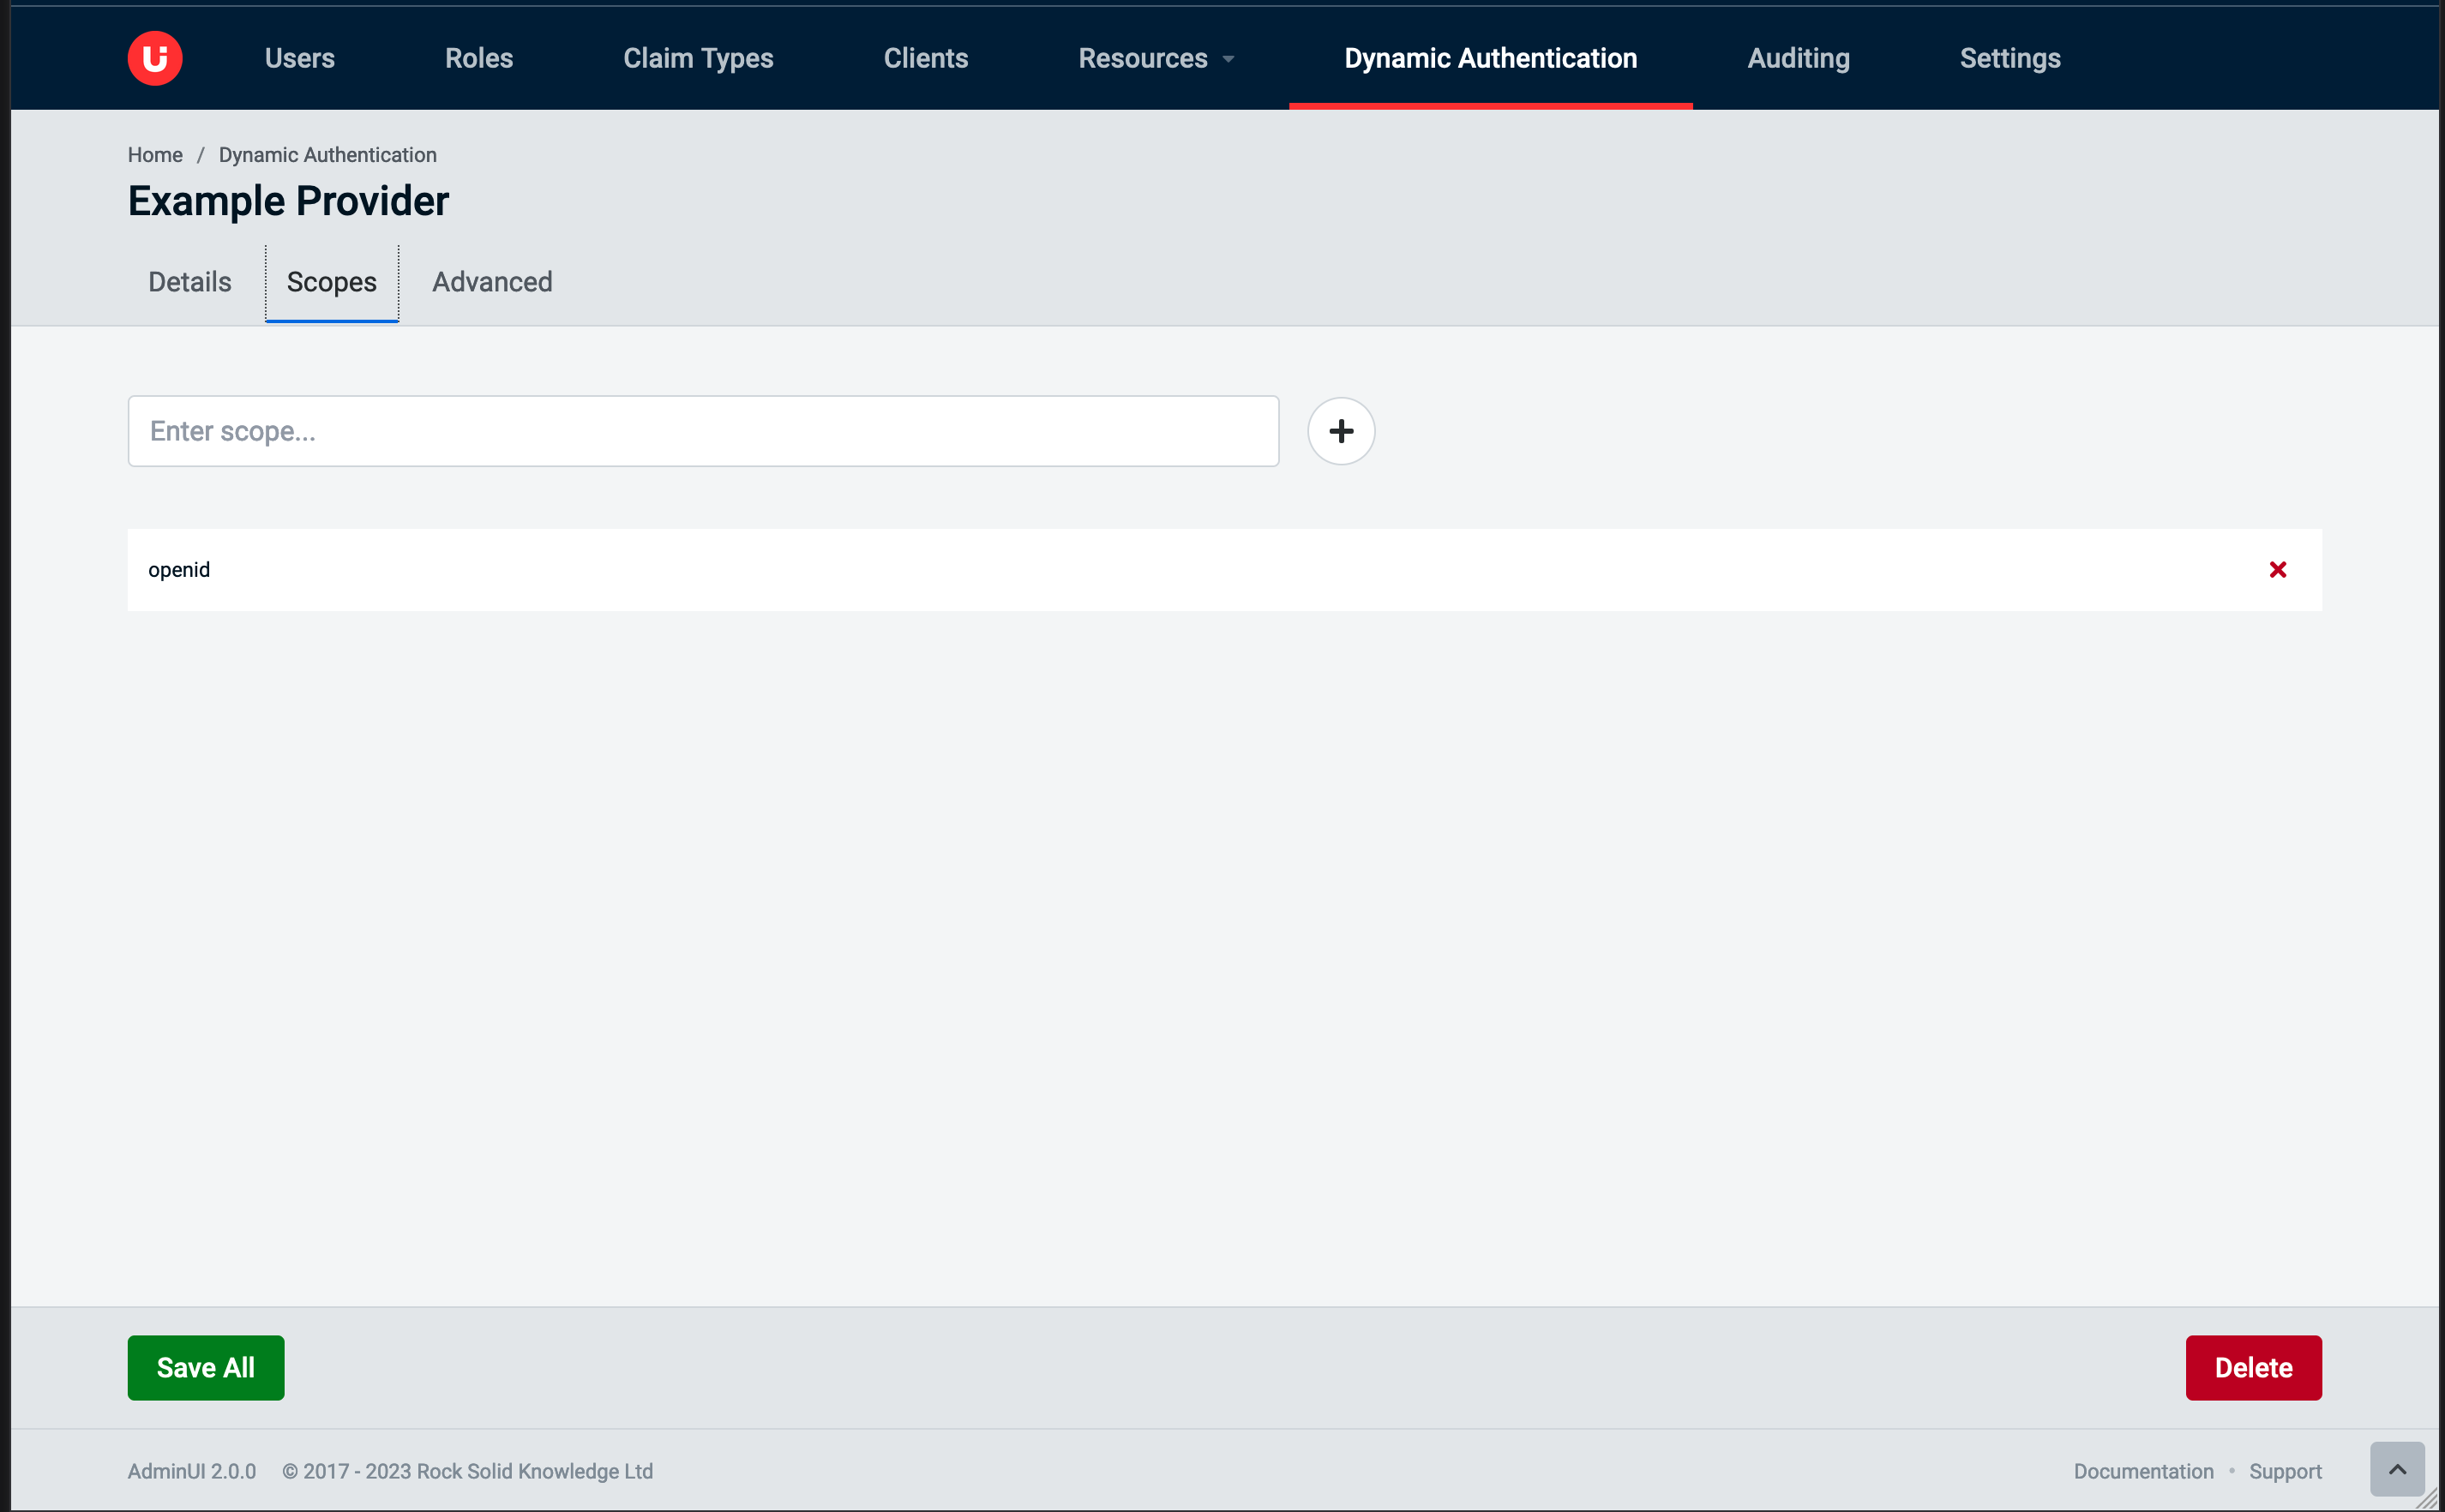Remove the openid scope with red X
2445x1512 pixels.
coord(2277,569)
